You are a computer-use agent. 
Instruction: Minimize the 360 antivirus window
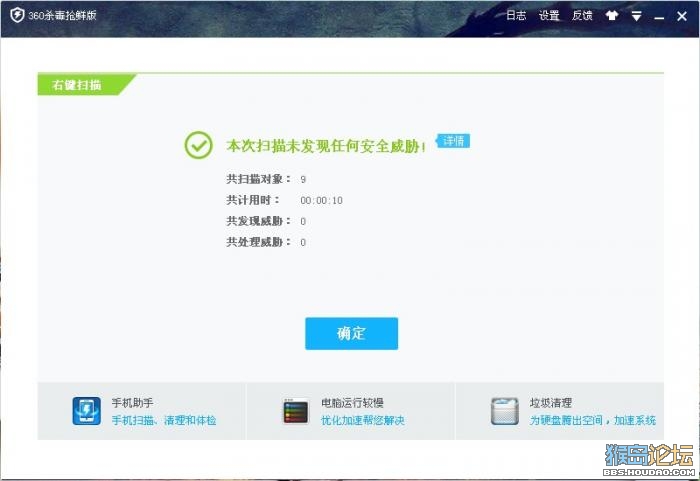click(x=659, y=18)
